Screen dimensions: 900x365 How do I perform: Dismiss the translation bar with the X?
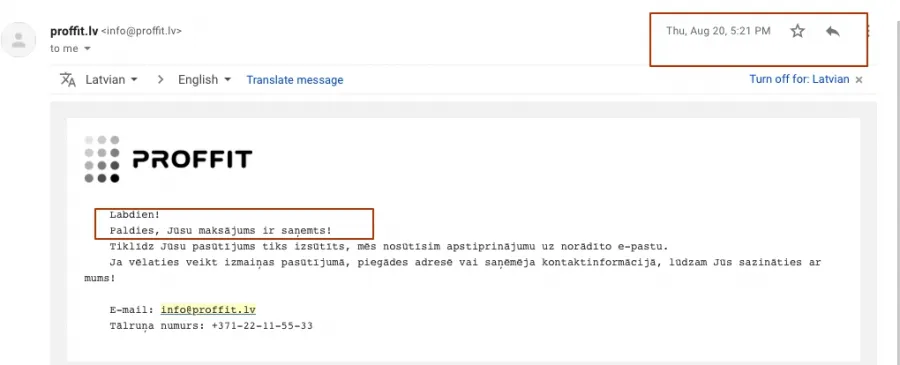point(859,80)
